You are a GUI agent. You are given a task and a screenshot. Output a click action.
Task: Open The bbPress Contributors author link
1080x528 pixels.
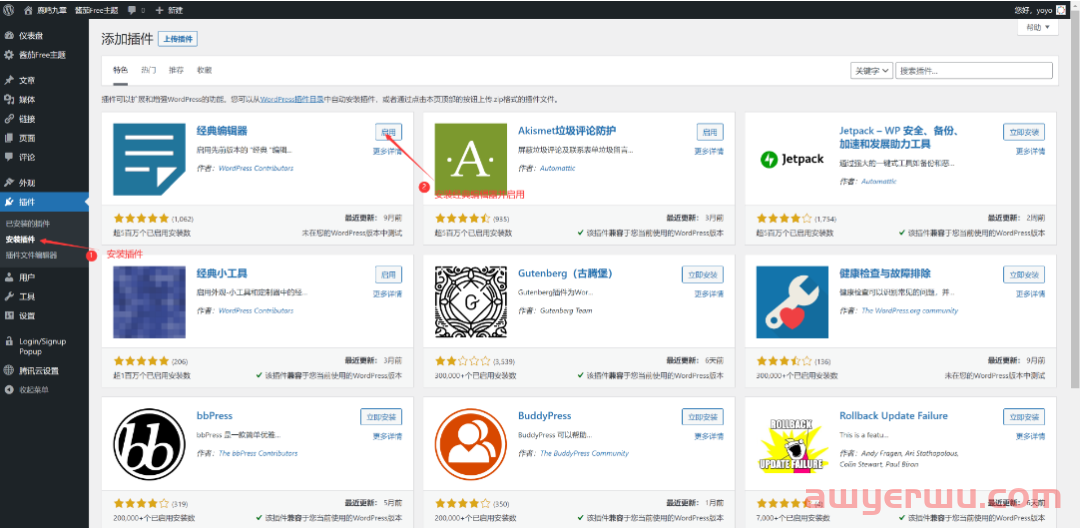pos(258,453)
